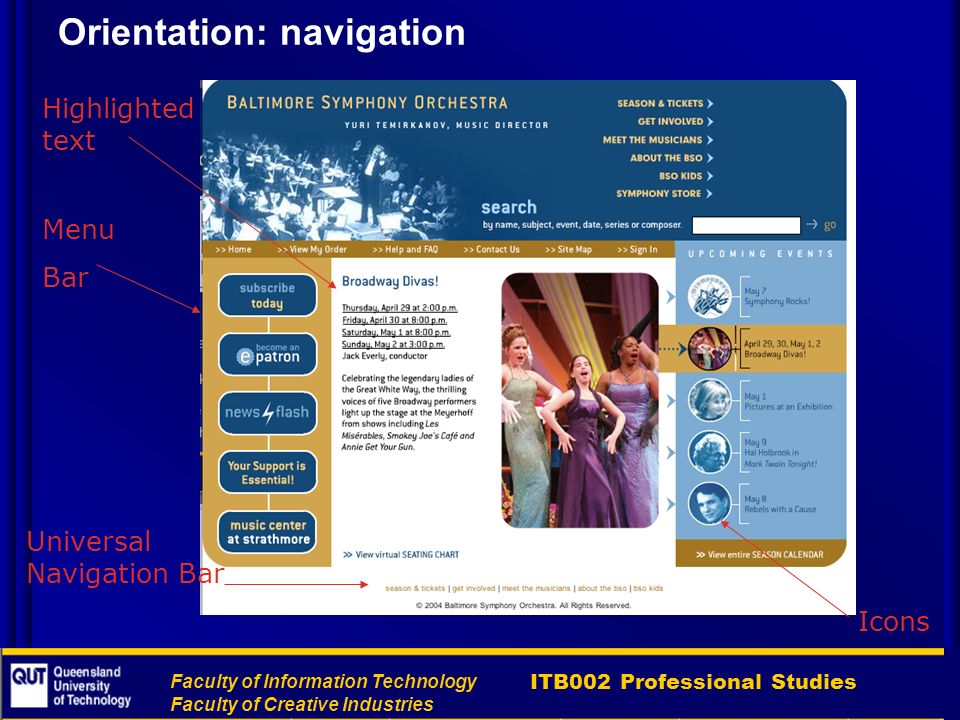Viewport: 960px width, 720px height.
Task: Open About the BSO menu item
Action: point(666,158)
